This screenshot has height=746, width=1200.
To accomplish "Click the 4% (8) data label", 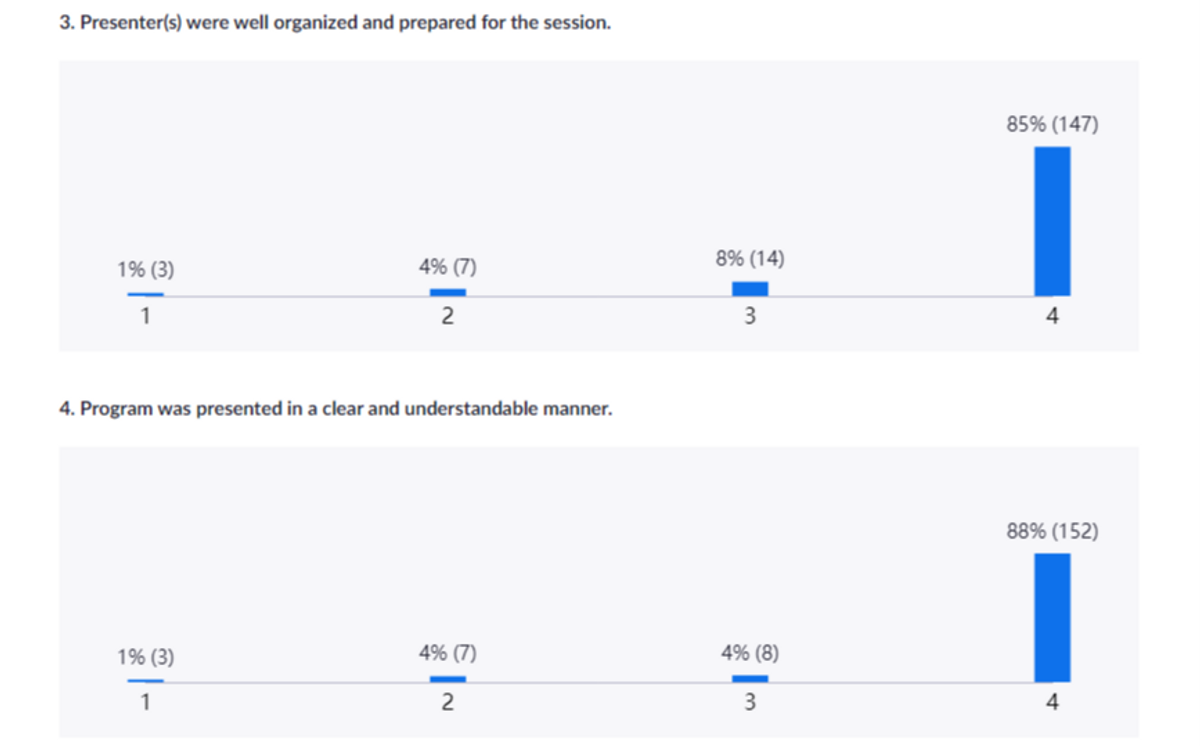I will [750, 654].
